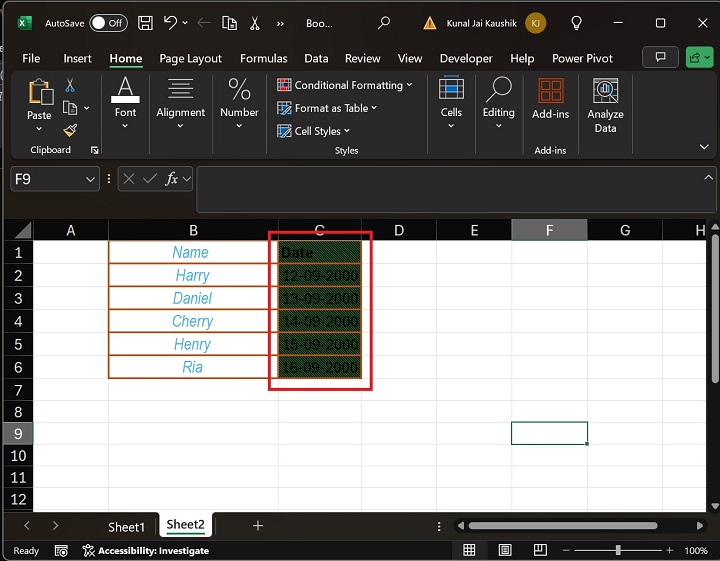720x561 pixels.
Task: Select cell B4 containing Cherry
Action: point(192,321)
